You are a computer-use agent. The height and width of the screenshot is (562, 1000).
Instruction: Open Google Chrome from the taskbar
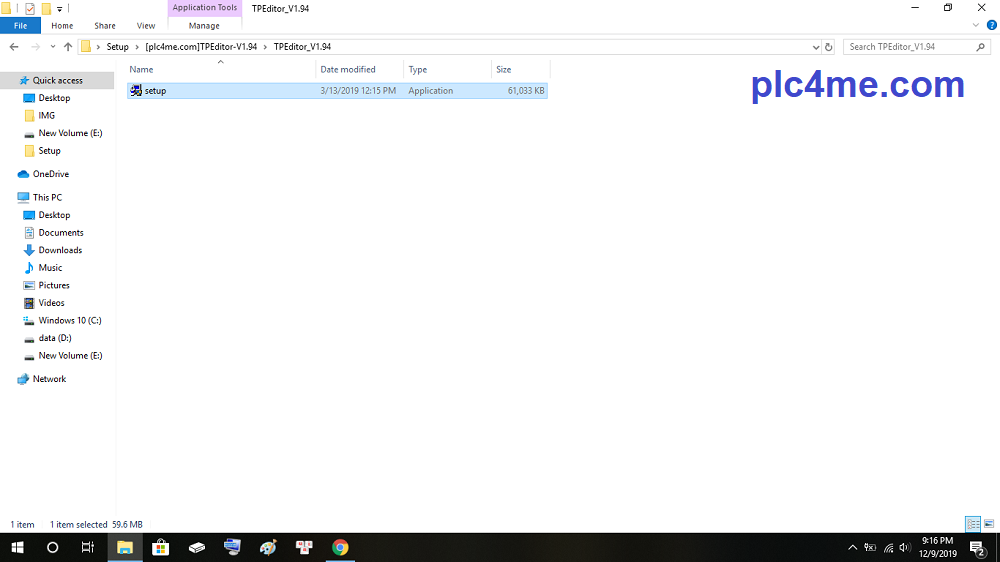tap(340, 547)
